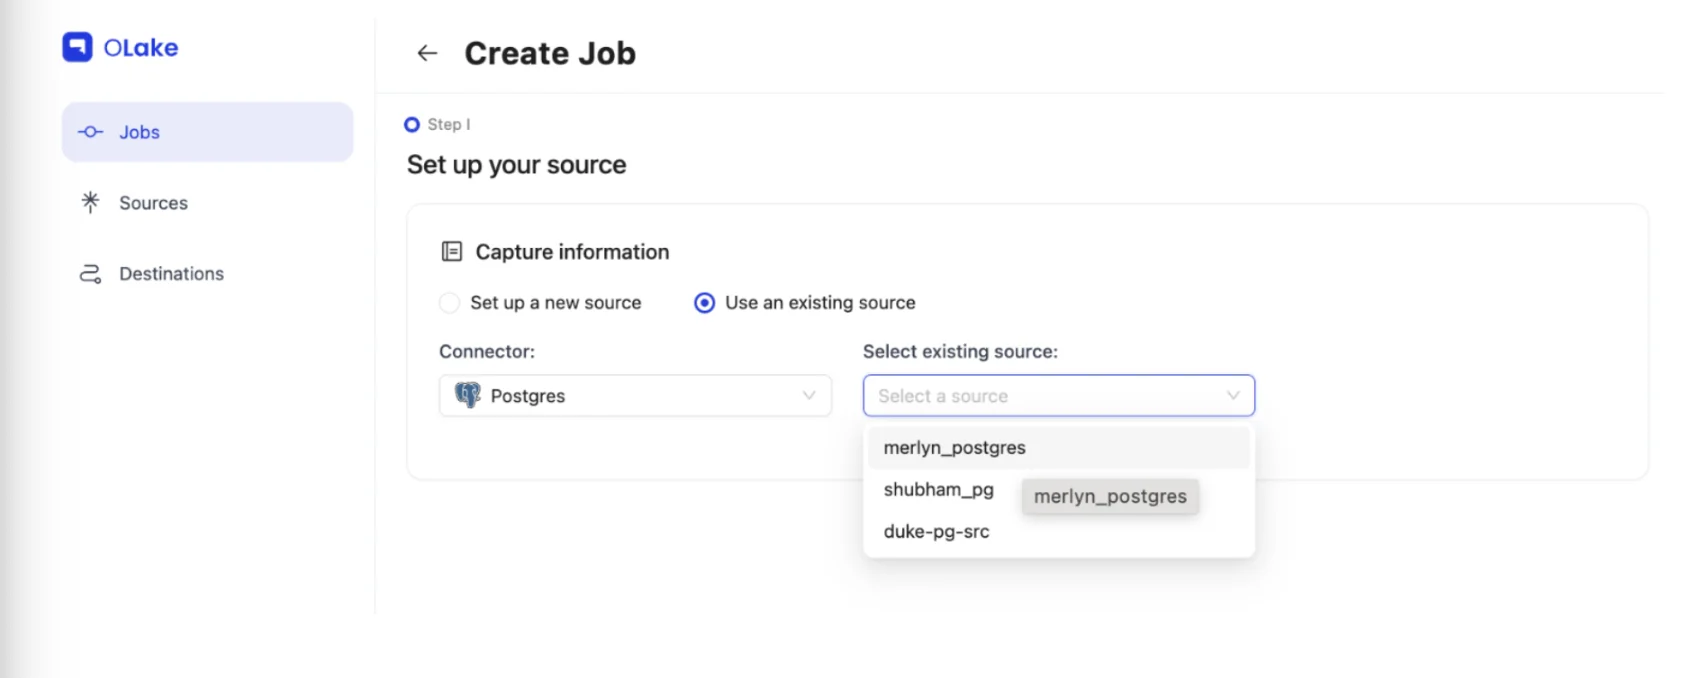Expand the Connector dropdown chevron
The height and width of the screenshot is (678, 1686).
point(809,395)
